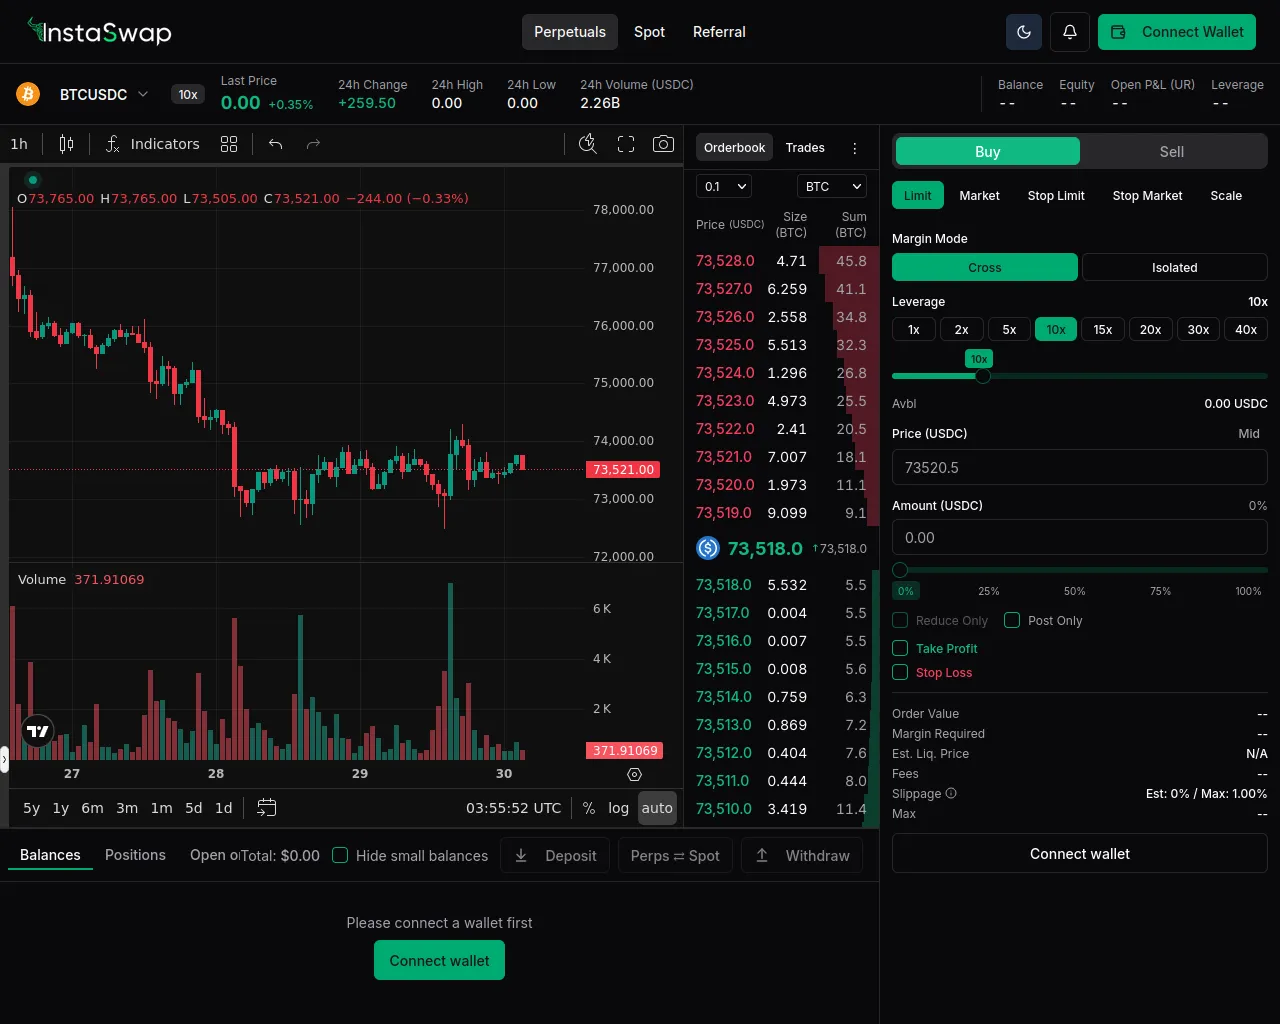Select Cross margin mode
Image resolution: width=1280 pixels, height=1024 pixels.
click(x=985, y=267)
